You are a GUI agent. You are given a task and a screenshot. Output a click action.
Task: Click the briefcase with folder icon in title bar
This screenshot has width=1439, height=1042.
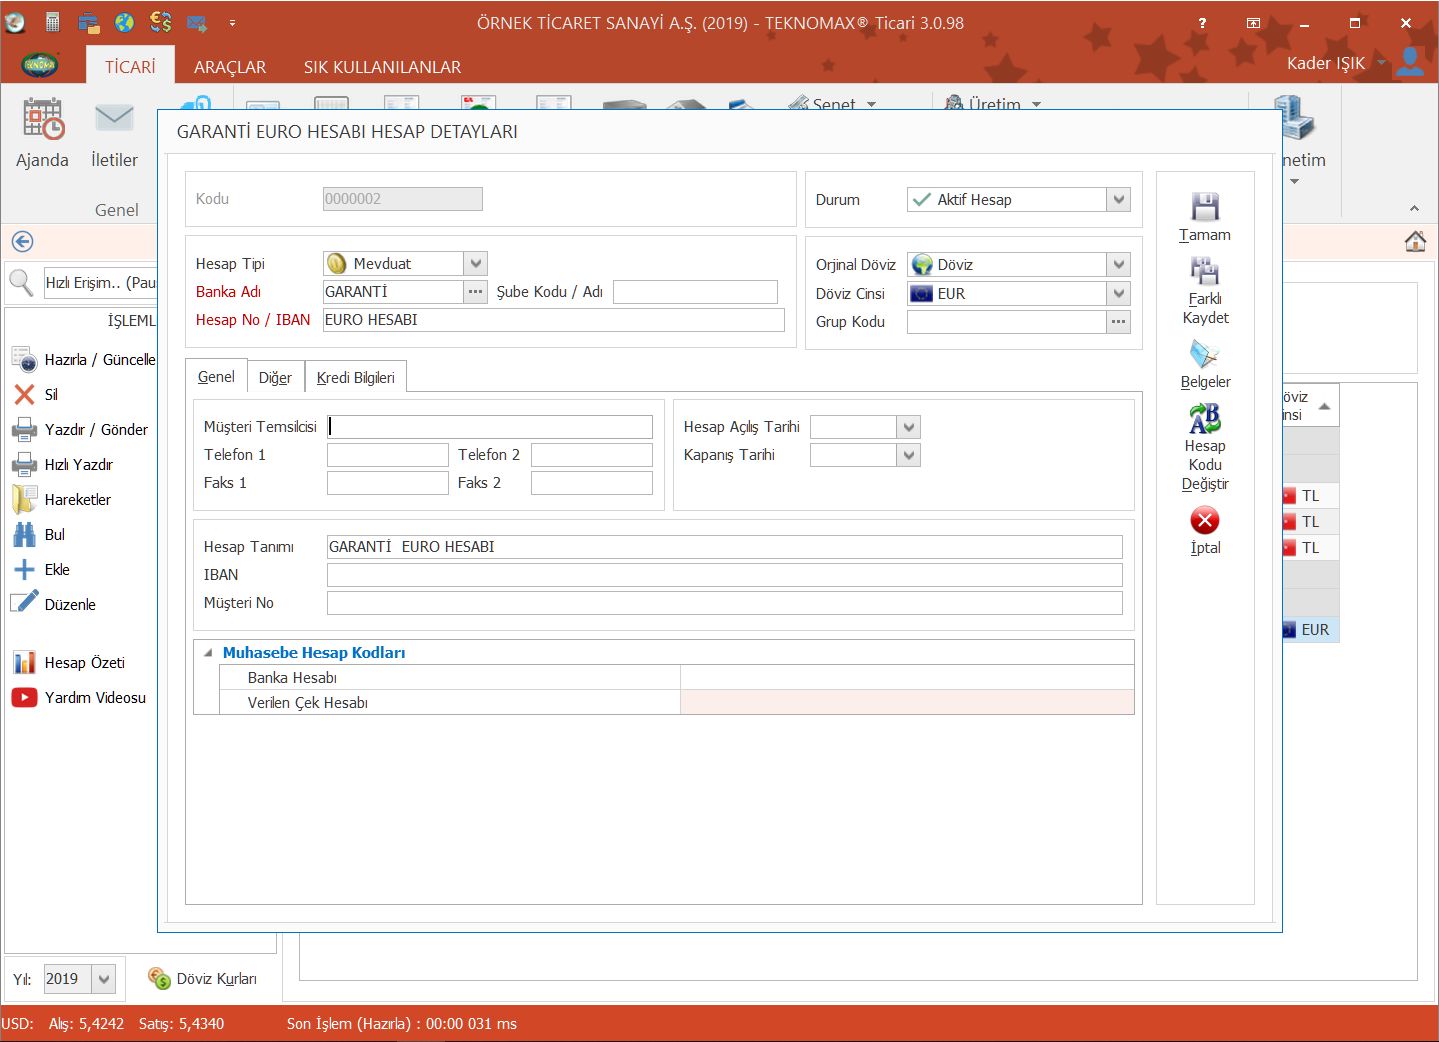point(88,22)
